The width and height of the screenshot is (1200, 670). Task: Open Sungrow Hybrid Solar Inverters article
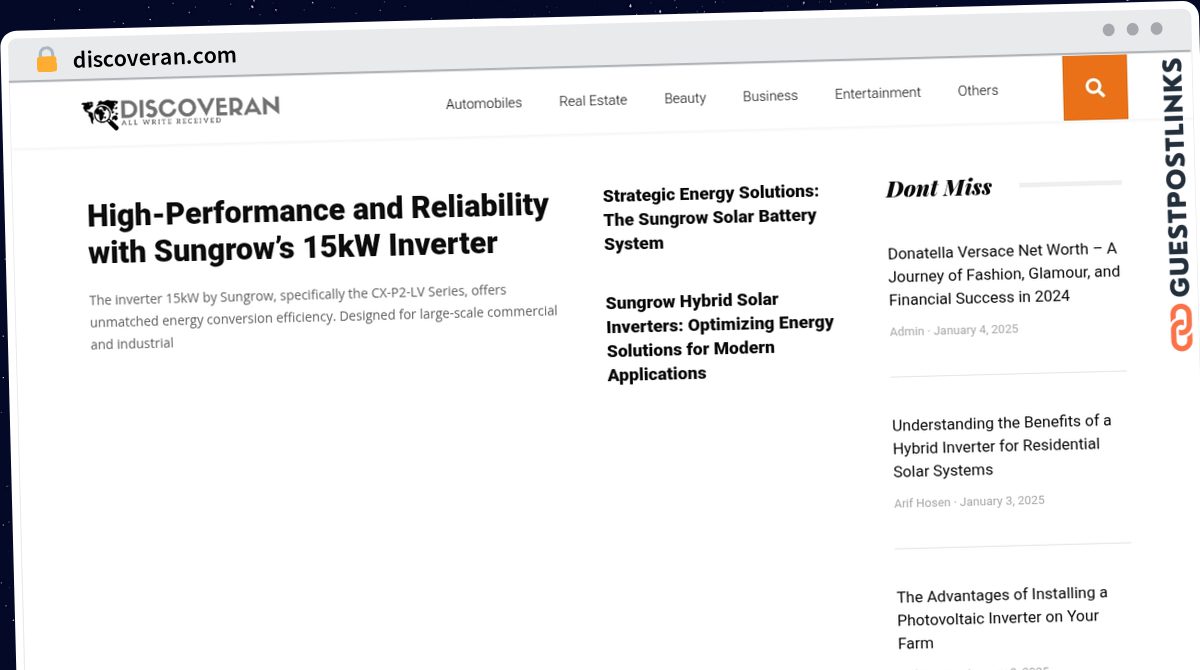point(720,337)
